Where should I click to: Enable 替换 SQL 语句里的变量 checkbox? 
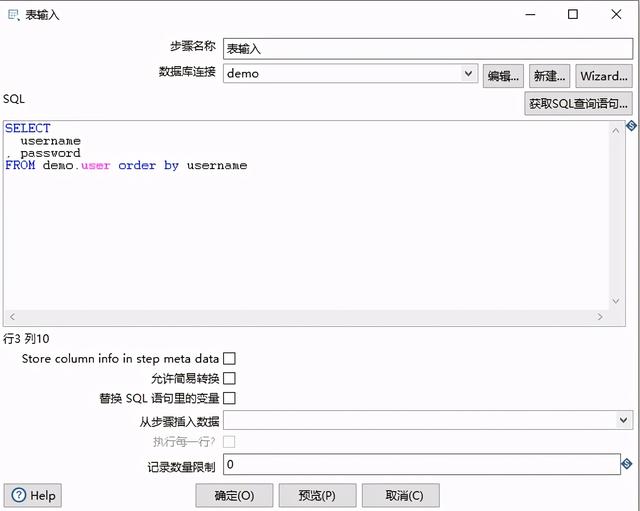tap(229, 398)
